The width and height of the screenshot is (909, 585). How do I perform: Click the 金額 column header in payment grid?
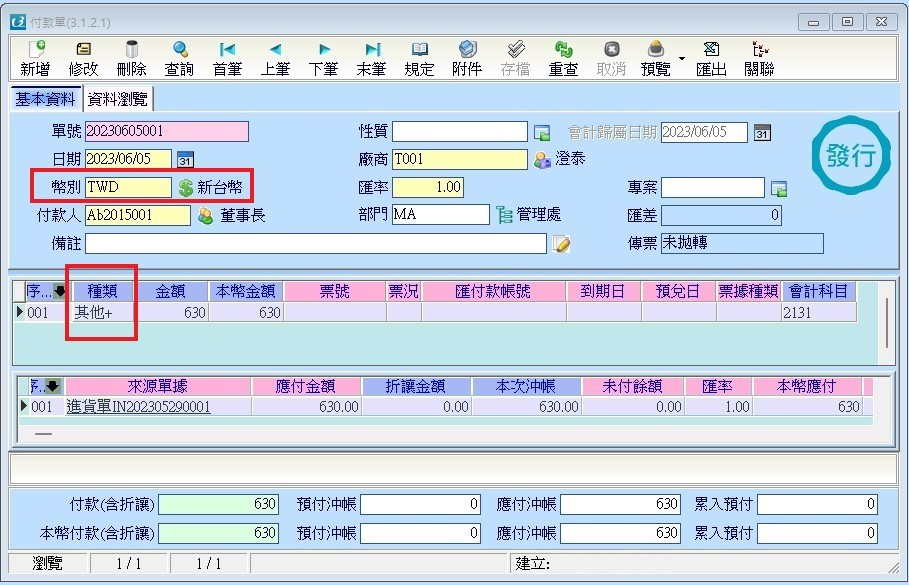tap(170, 291)
